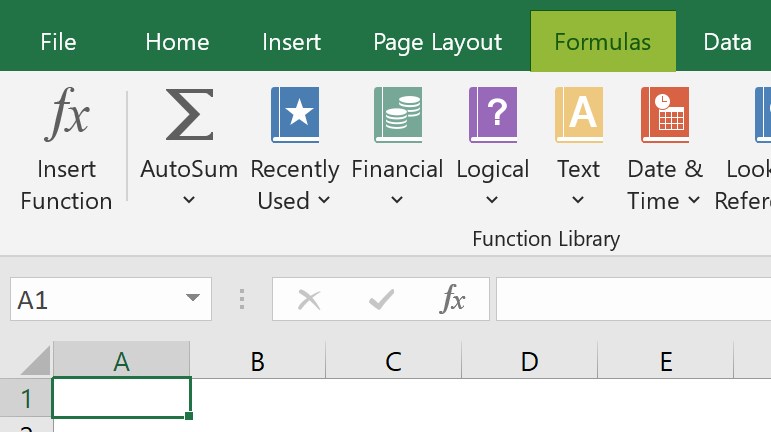
Task: Open the Name Box dropdown arrow
Action: [193, 297]
